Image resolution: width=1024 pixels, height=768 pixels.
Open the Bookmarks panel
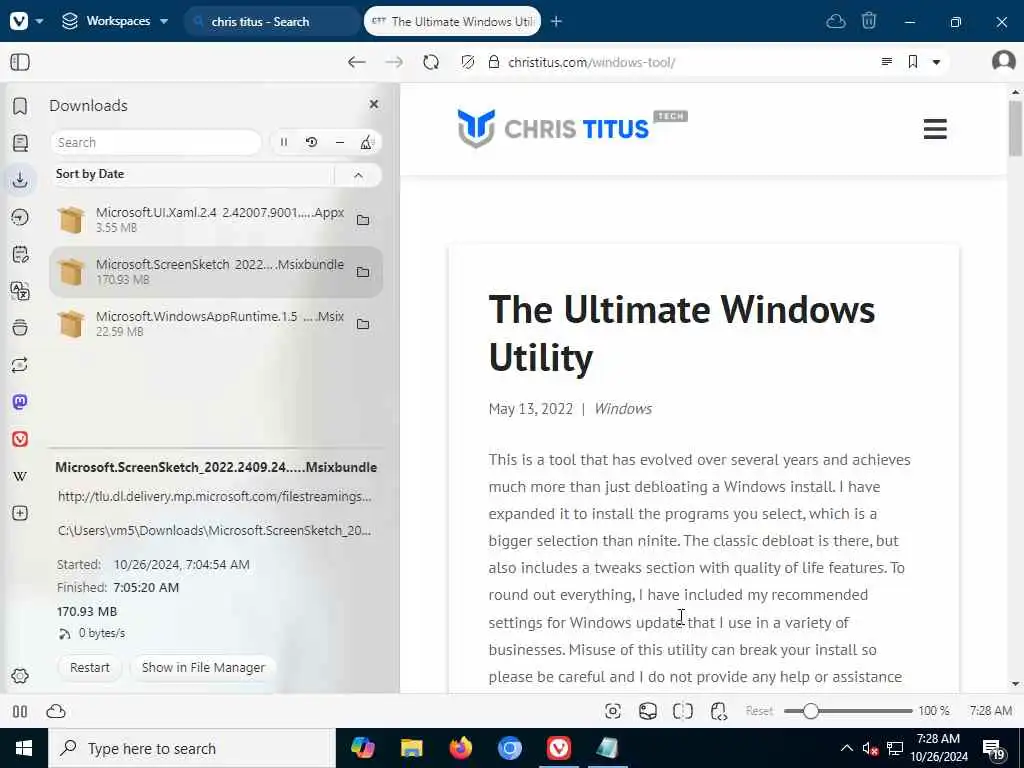pyautogui.click(x=20, y=106)
